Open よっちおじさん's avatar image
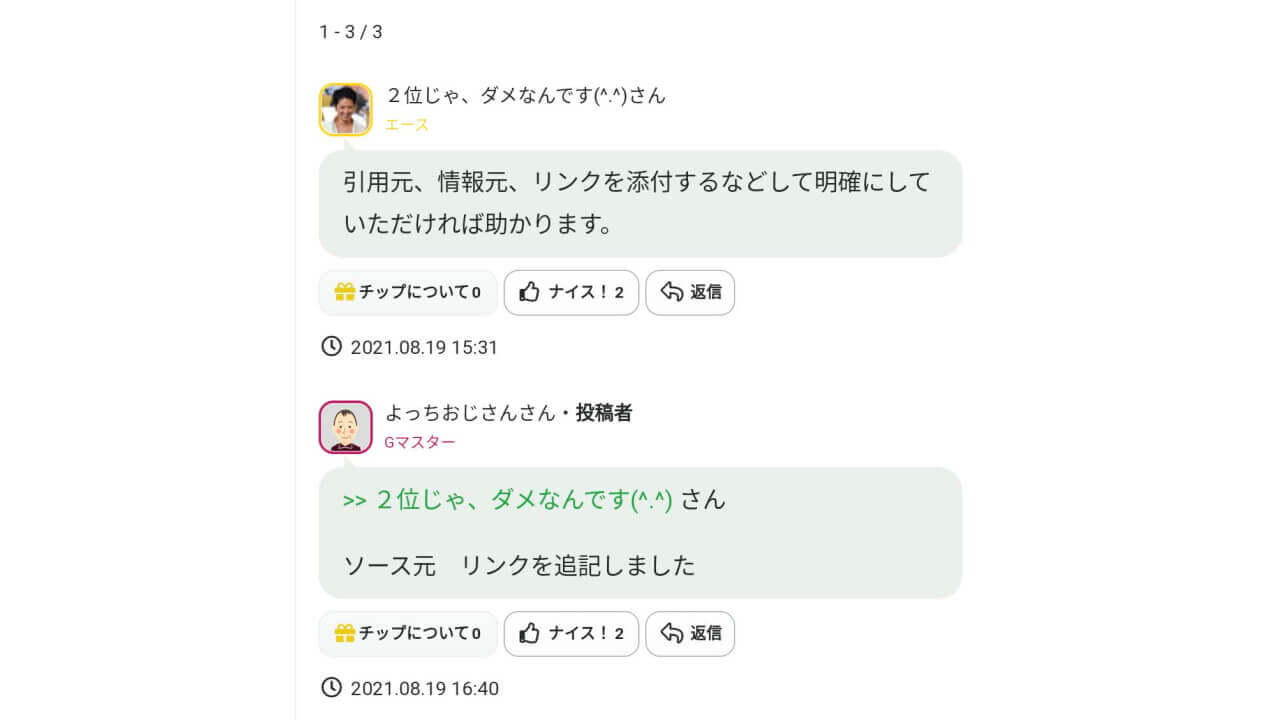 (x=346, y=427)
